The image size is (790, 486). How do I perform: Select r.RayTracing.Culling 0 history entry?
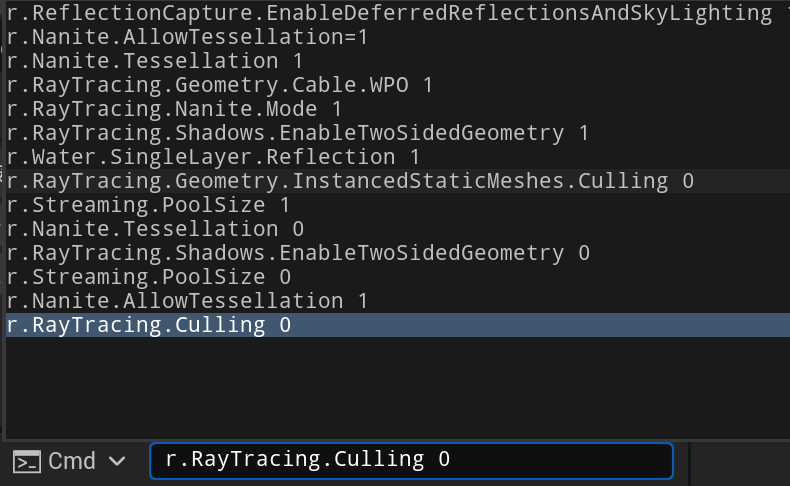tap(398, 325)
